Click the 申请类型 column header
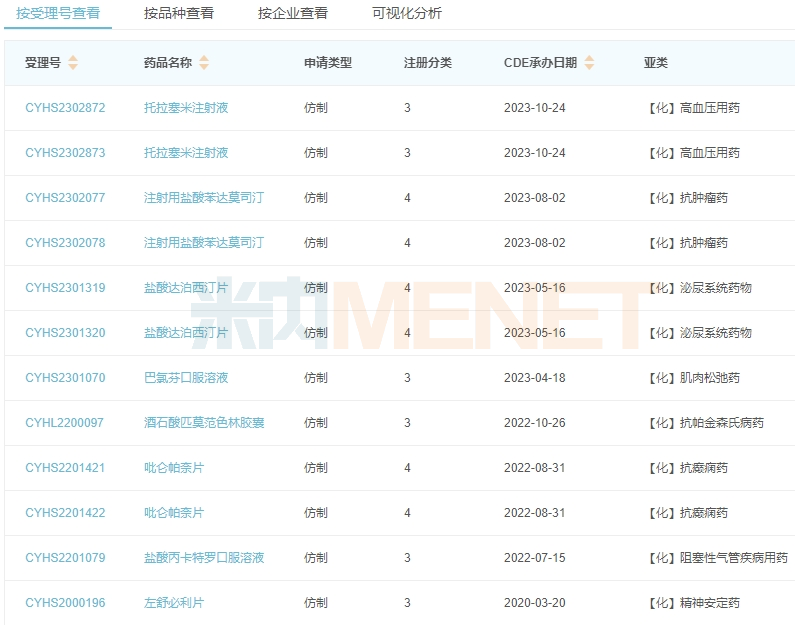 pos(328,63)
